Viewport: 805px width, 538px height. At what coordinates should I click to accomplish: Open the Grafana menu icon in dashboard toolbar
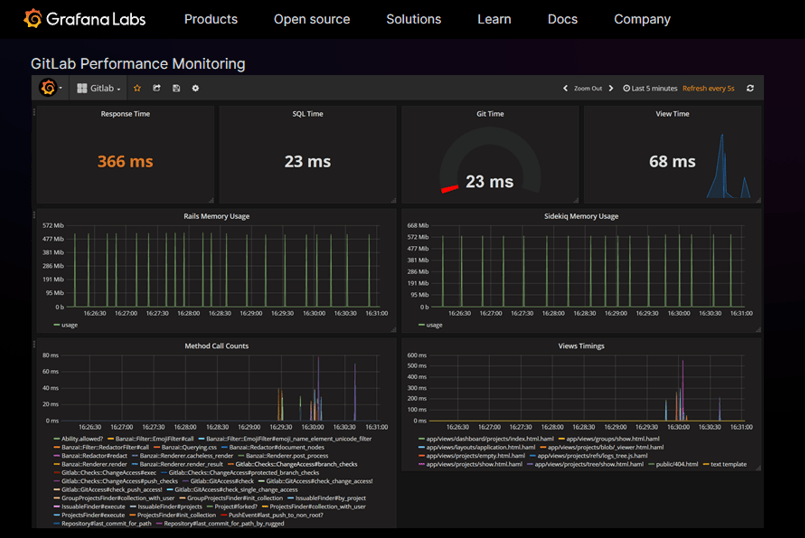click(48, 88)
